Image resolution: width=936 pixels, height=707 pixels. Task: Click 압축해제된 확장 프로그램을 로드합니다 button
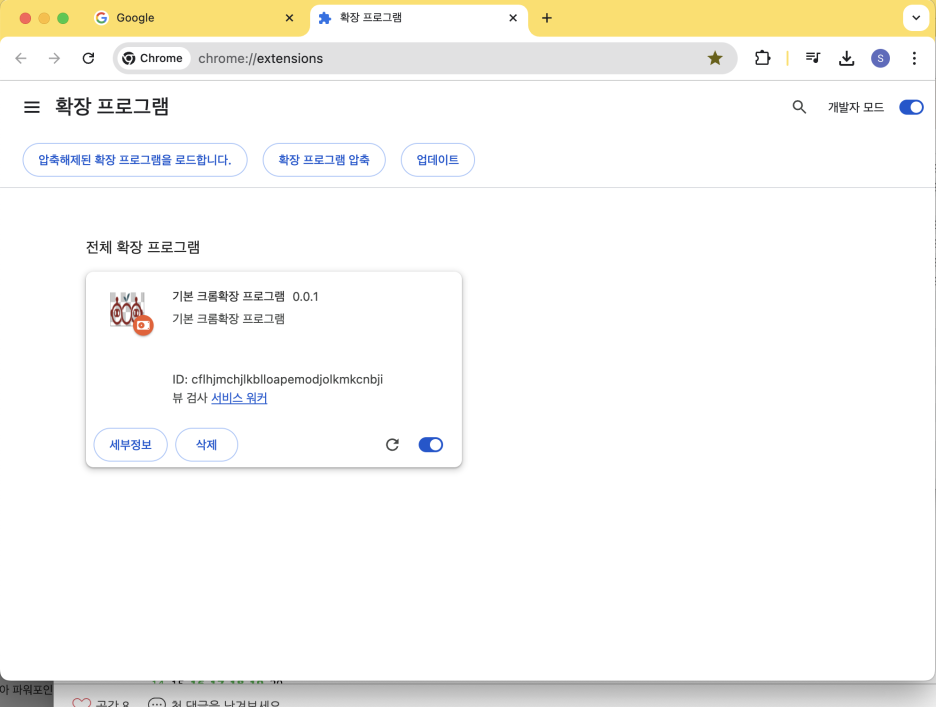(135, 159)
